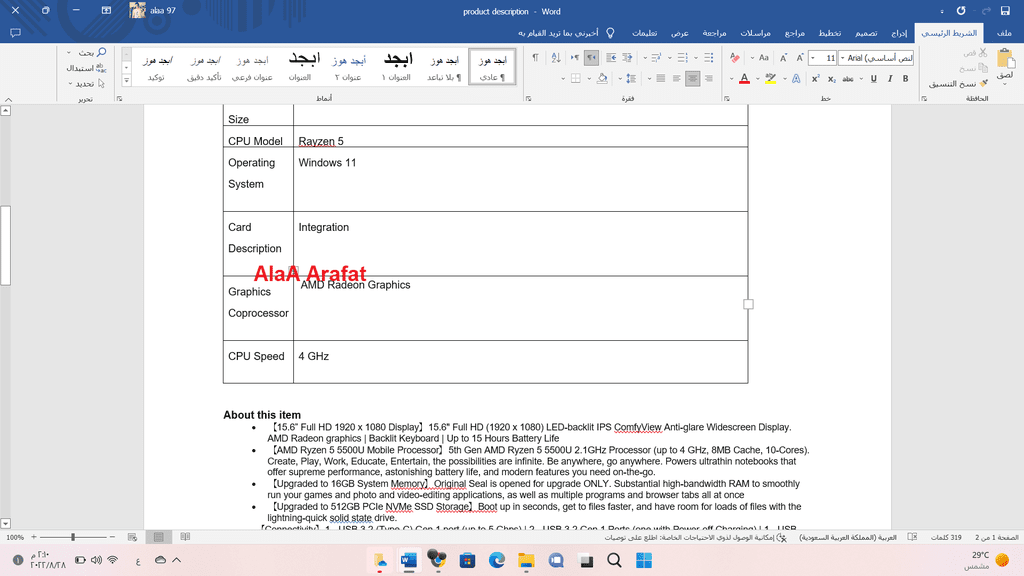This screenshot has height=576, width=1024.
Task: Open the Design tab تصميم
Action: (867, 33)
